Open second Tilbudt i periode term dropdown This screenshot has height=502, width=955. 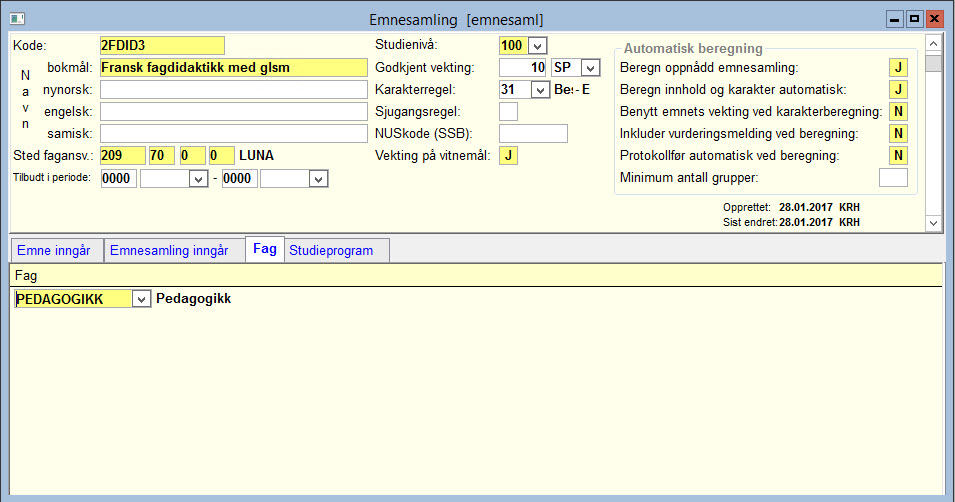[319, 179]
